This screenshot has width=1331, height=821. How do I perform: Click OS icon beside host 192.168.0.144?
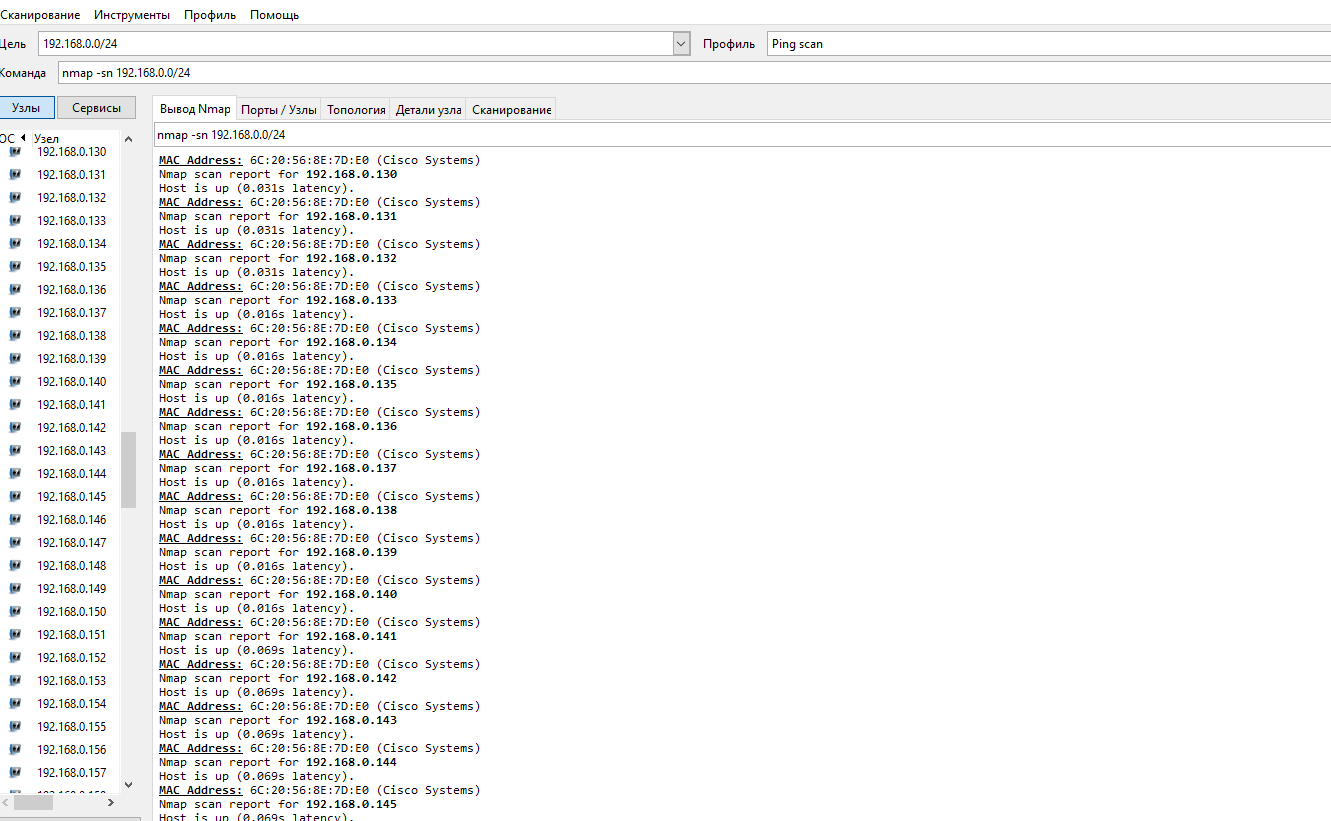[x=15, y=474]
